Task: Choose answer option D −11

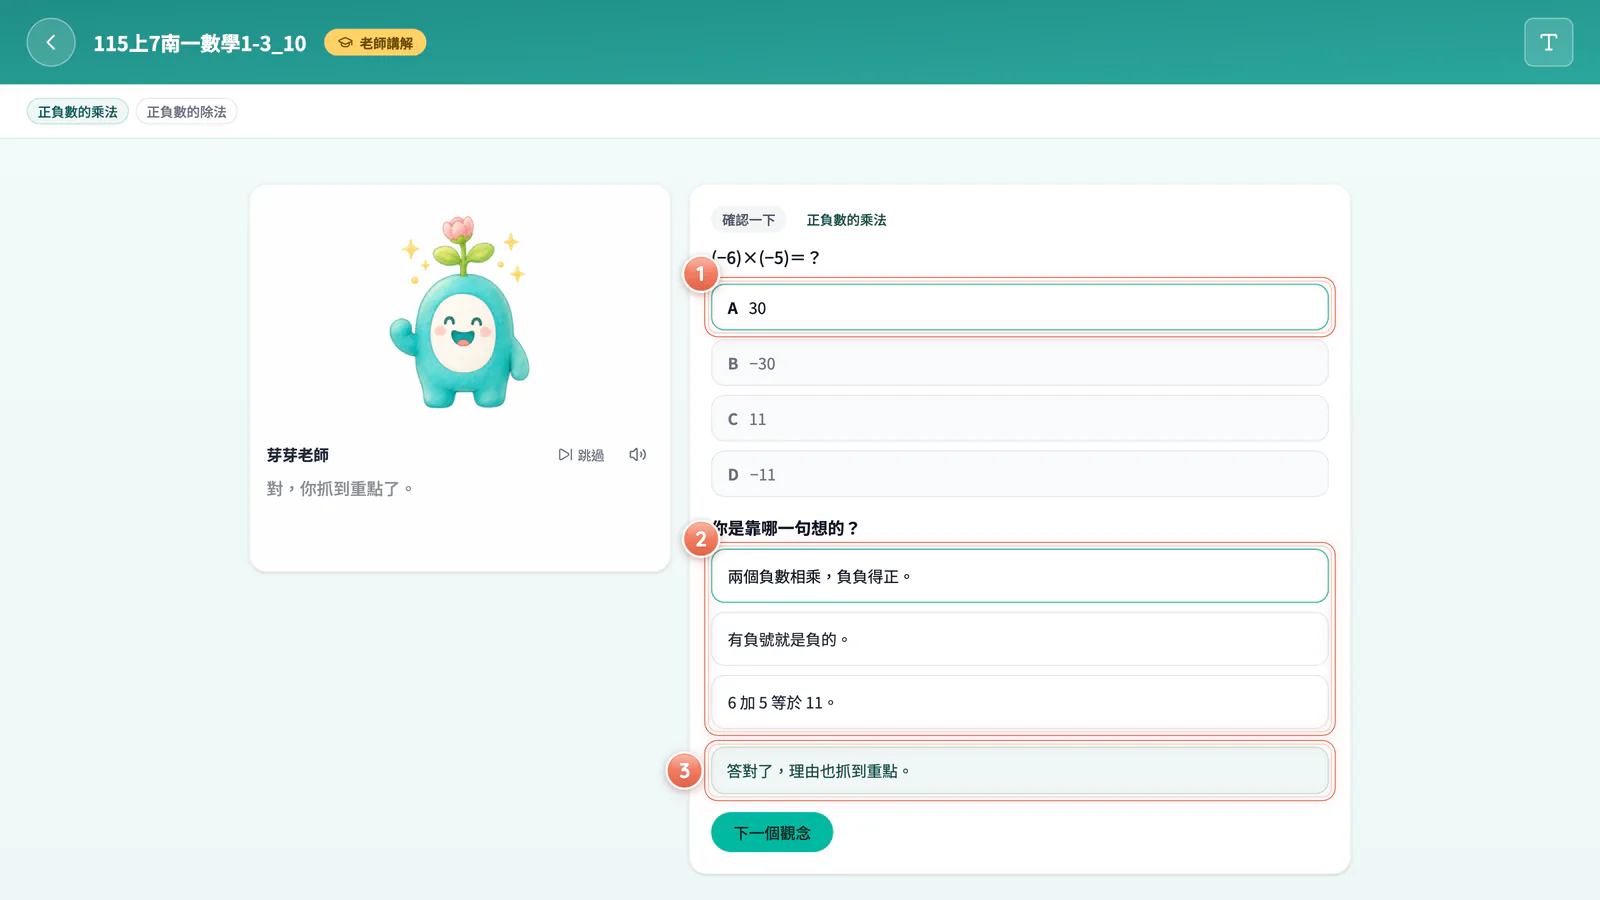Action: pyautogui.click(x=1019, y=475)
